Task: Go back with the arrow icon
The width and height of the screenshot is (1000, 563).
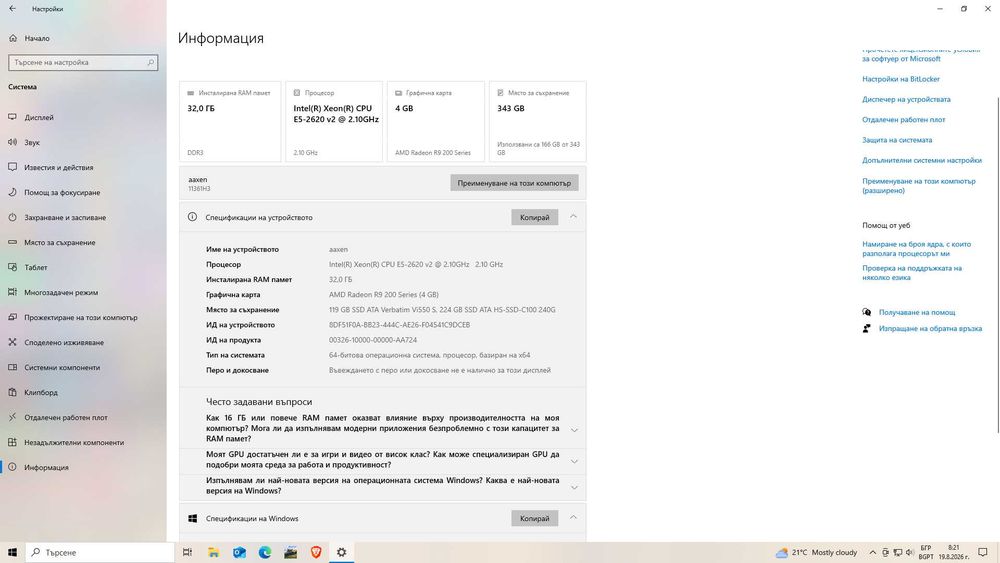Action: point(13,9)
